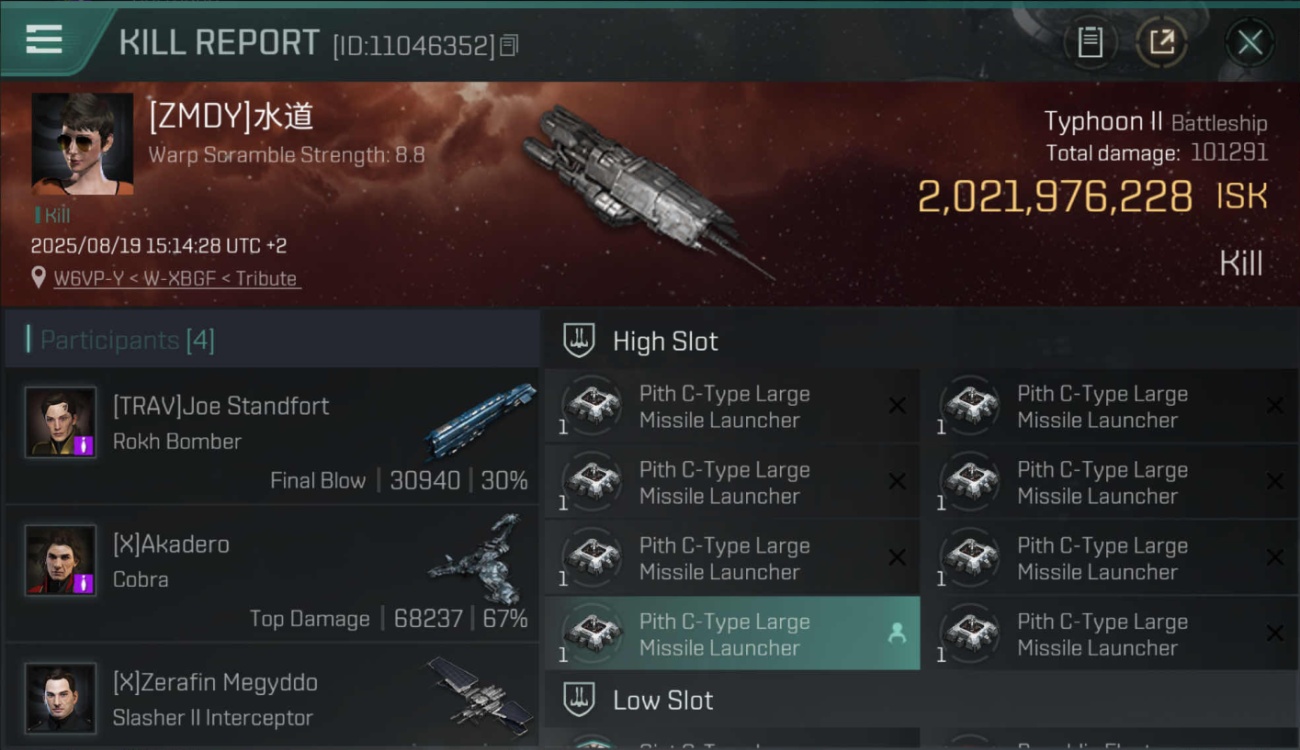The image size is (1300, 750).
Task: Click the person icon on highlighted launcher
Action: point(896,633)
